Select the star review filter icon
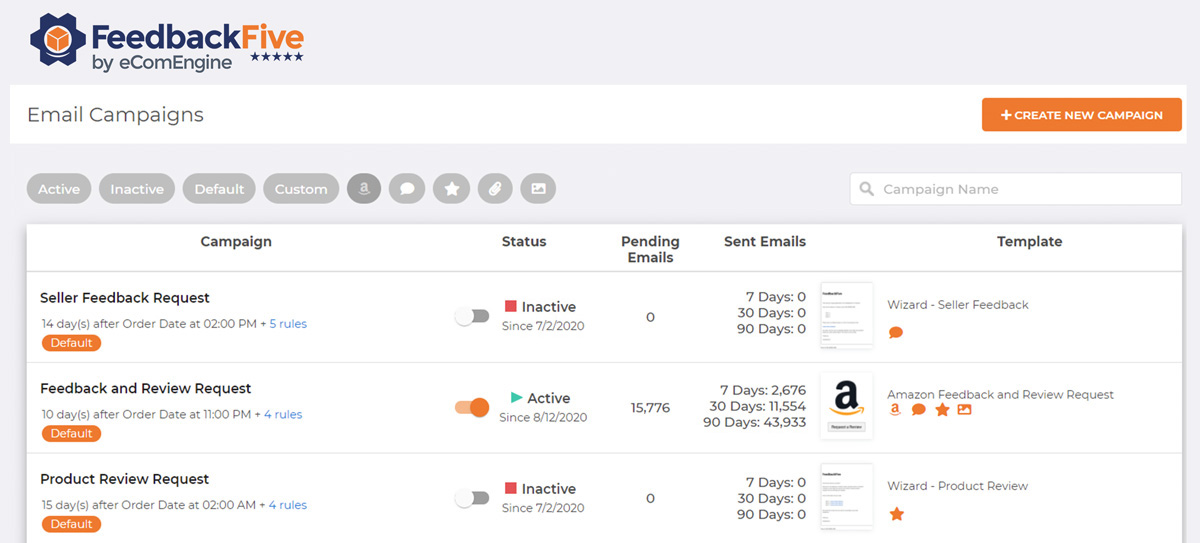 point(451,189)
